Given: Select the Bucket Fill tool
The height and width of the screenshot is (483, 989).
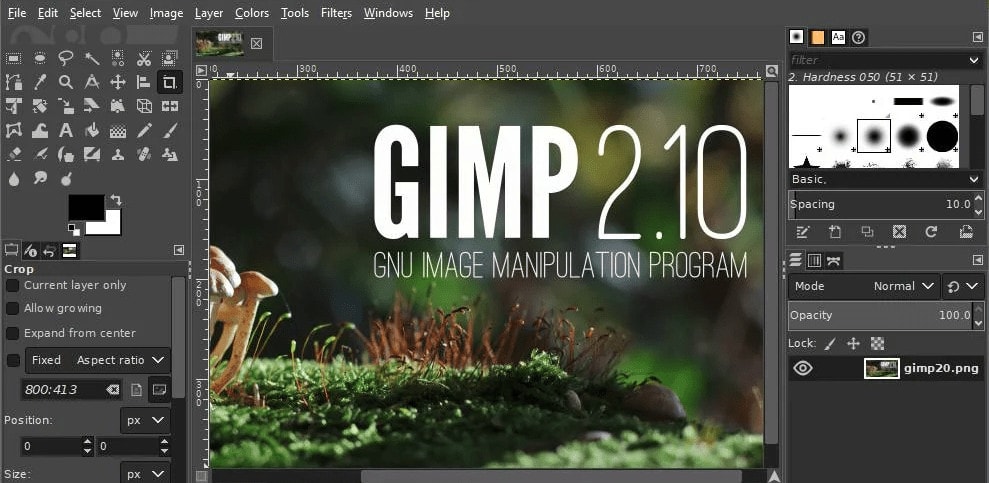Looking at the screenshot, I should [x=92, y=131].
